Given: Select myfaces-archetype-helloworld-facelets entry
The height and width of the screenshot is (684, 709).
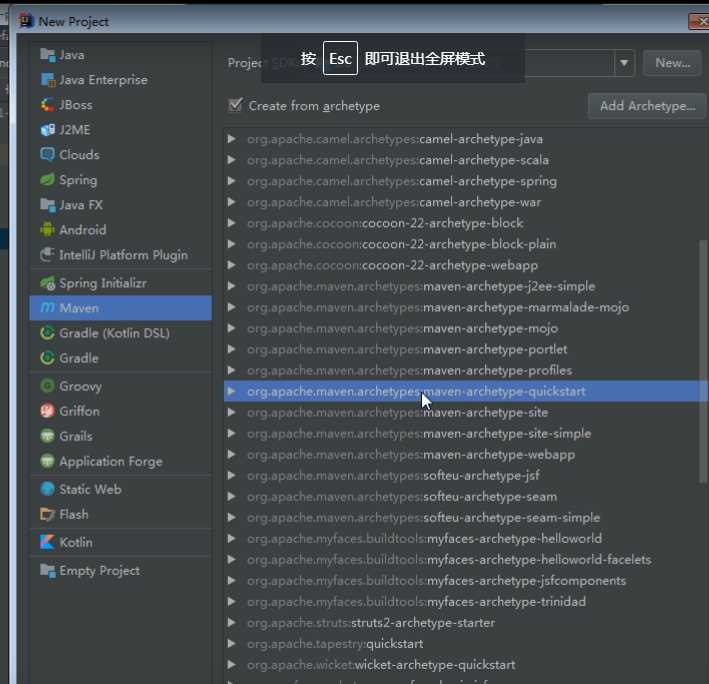Looking at the screenshot, I should (449, 560).
